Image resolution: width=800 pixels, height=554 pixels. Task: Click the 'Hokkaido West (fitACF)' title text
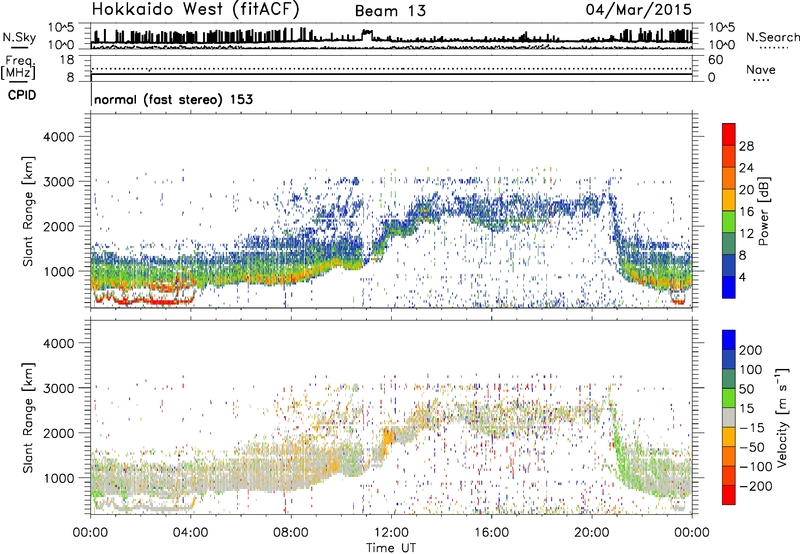click(195, 9)
